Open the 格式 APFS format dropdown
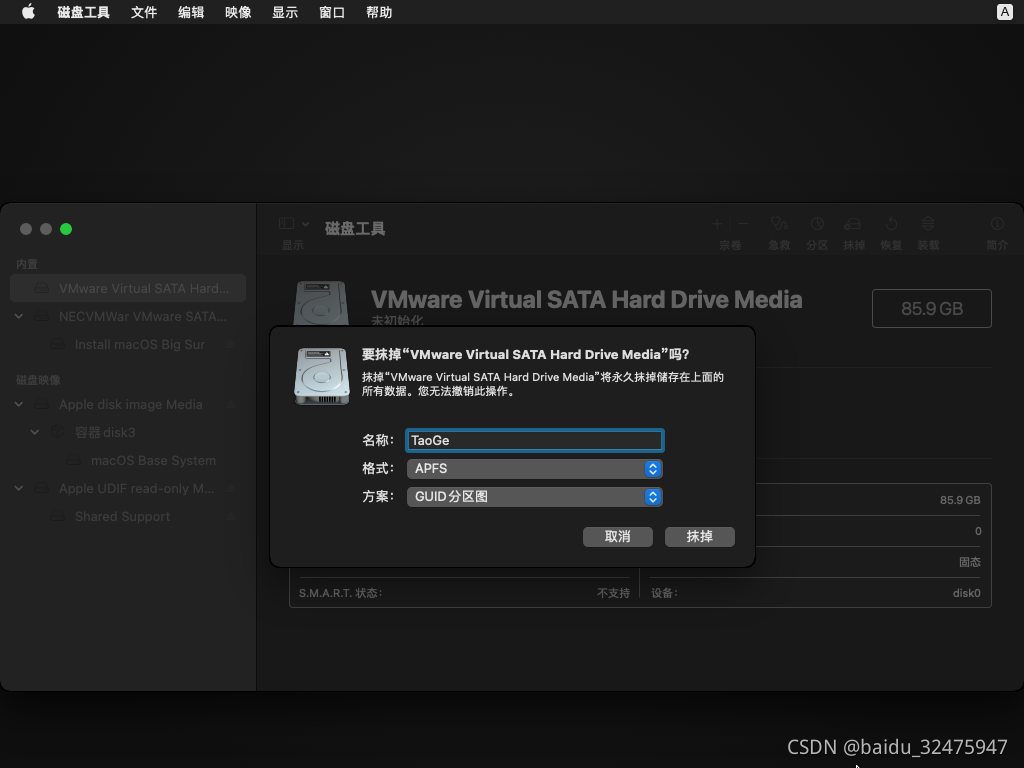Viewport: 1024px width, 768px height. 534,469
